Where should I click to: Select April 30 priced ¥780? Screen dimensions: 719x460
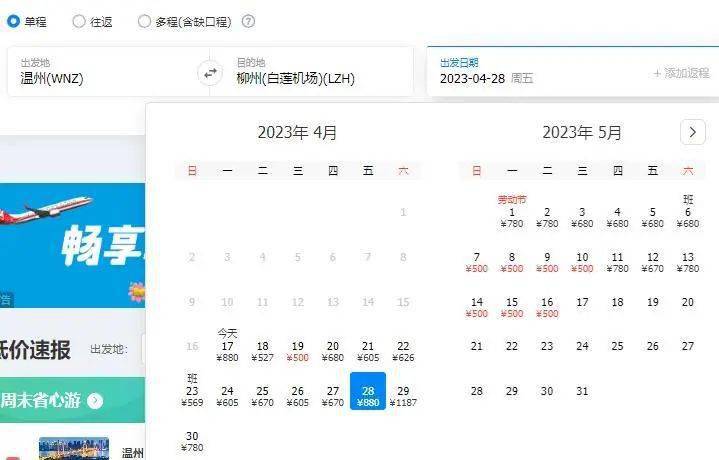(x=192, y=441)
